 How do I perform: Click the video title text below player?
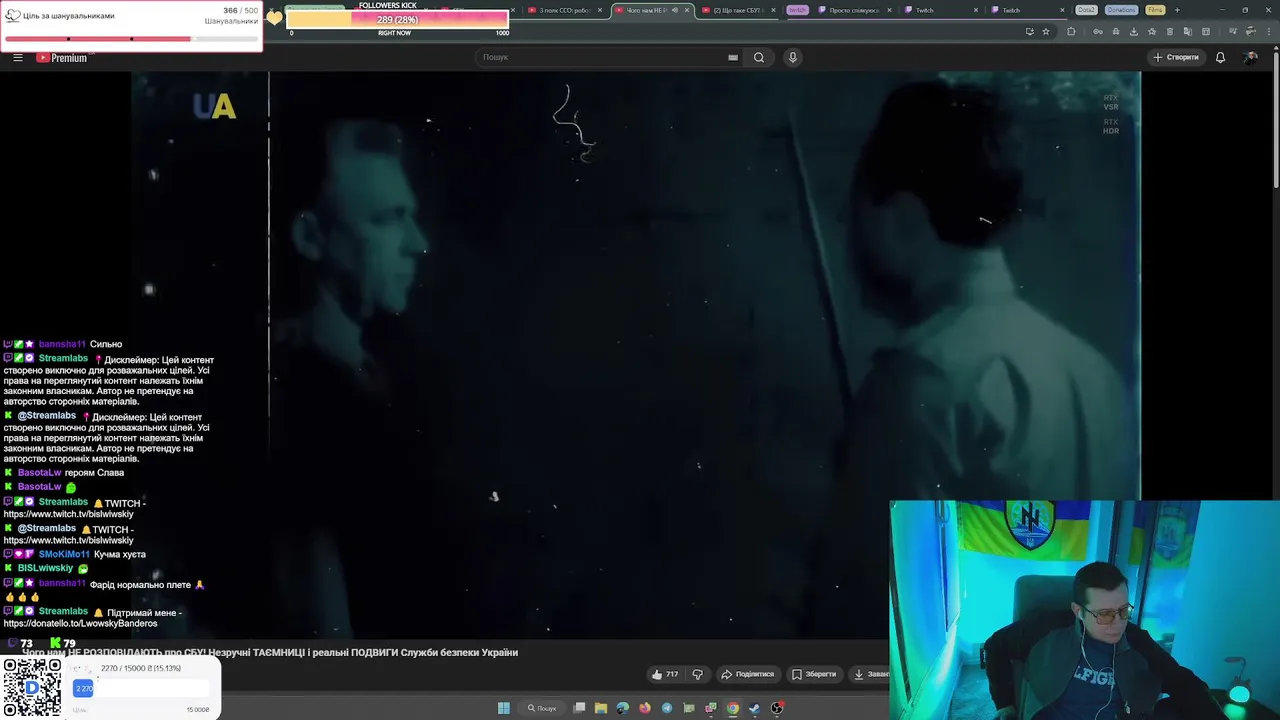coord(270,652)
